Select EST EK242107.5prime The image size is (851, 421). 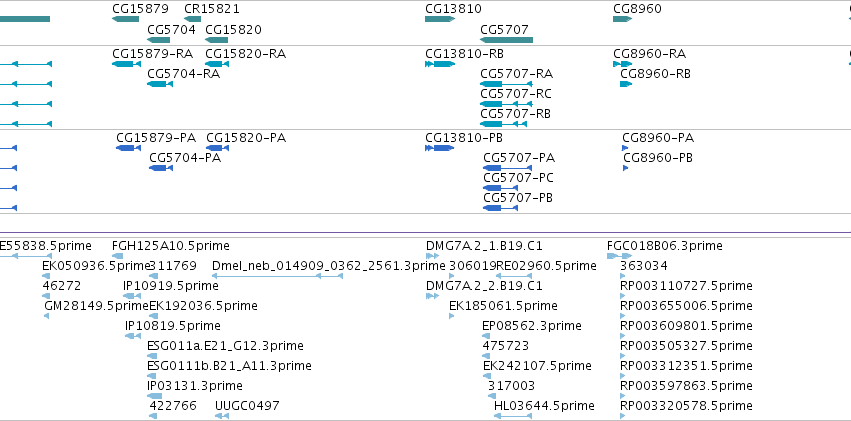point(486,376)
